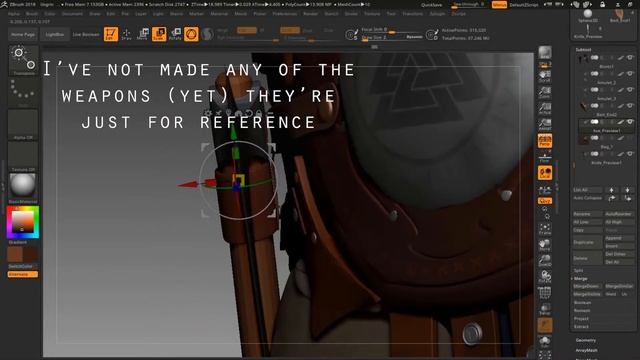The image size is (640, 360).
Task: Collapse the Merge section
Action: point(580,278)
